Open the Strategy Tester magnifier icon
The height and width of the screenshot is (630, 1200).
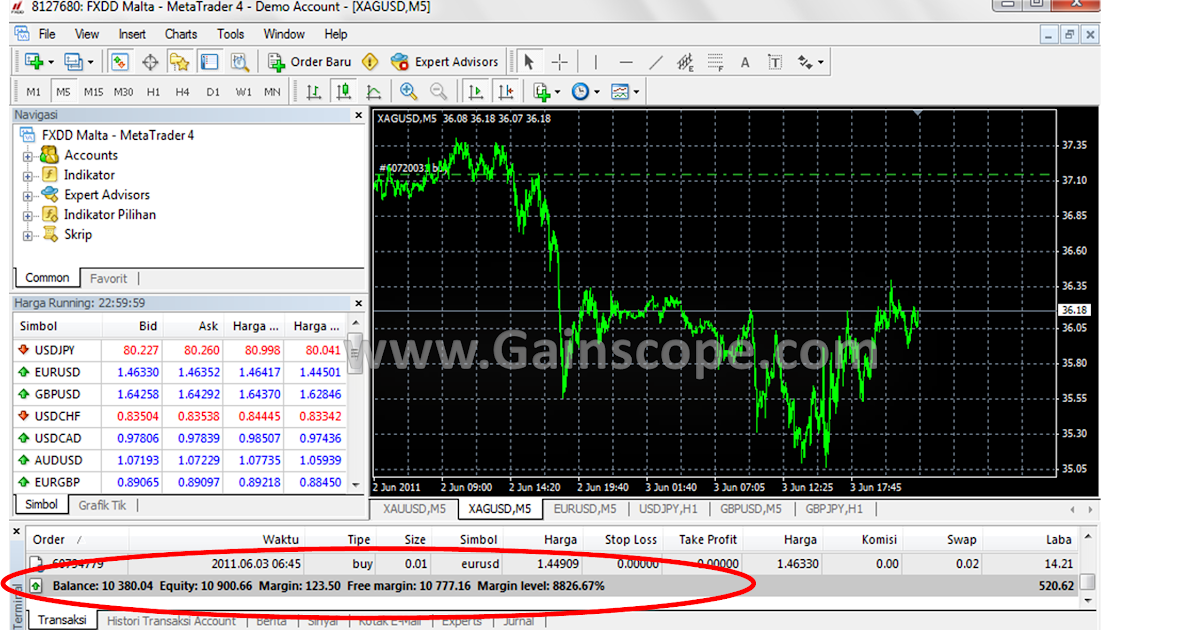240,62
